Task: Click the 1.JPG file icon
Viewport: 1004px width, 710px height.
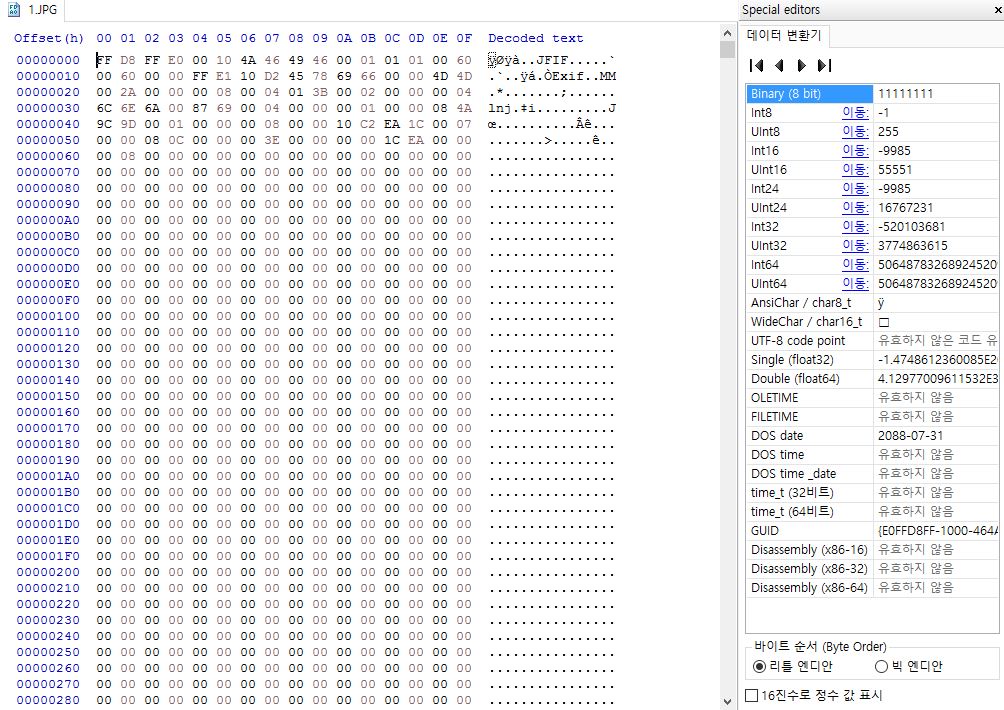Action: (x=13, y=10)
